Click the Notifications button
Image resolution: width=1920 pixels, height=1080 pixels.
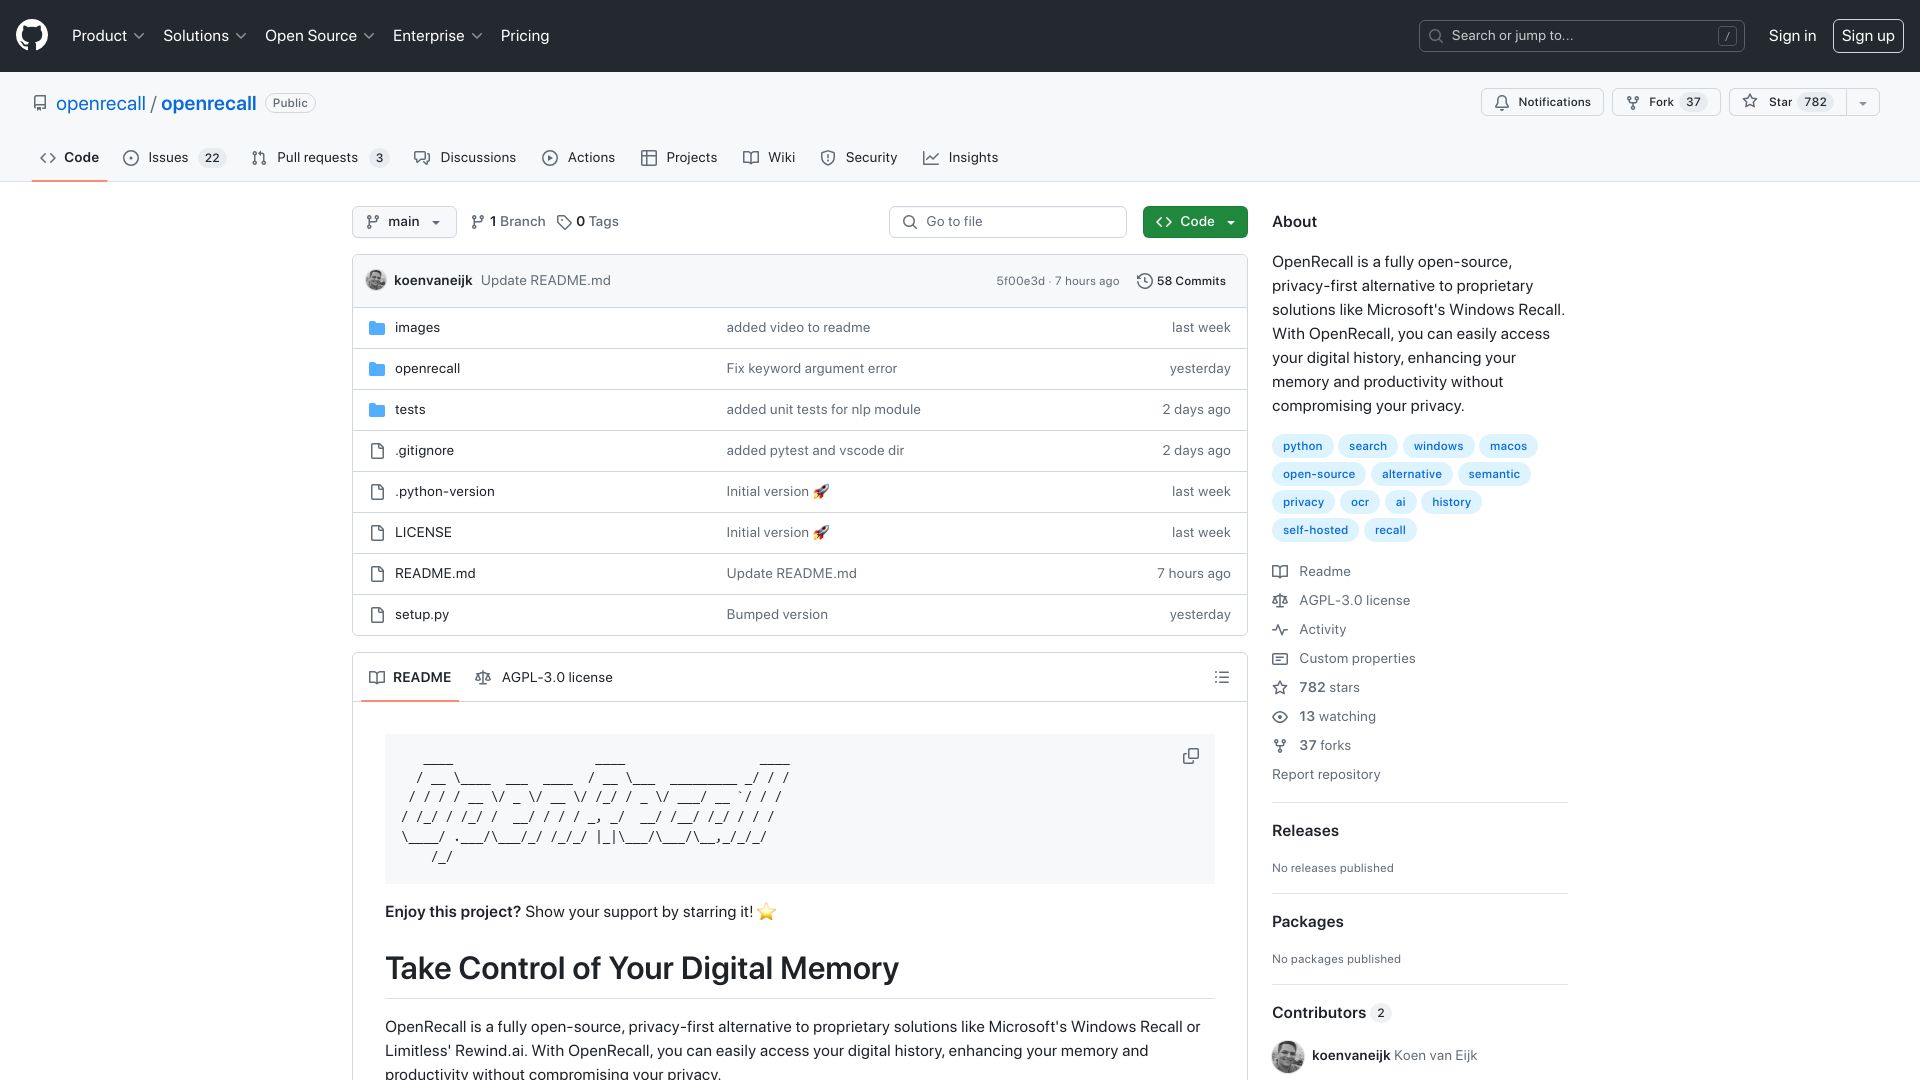tap(1542, 102)
